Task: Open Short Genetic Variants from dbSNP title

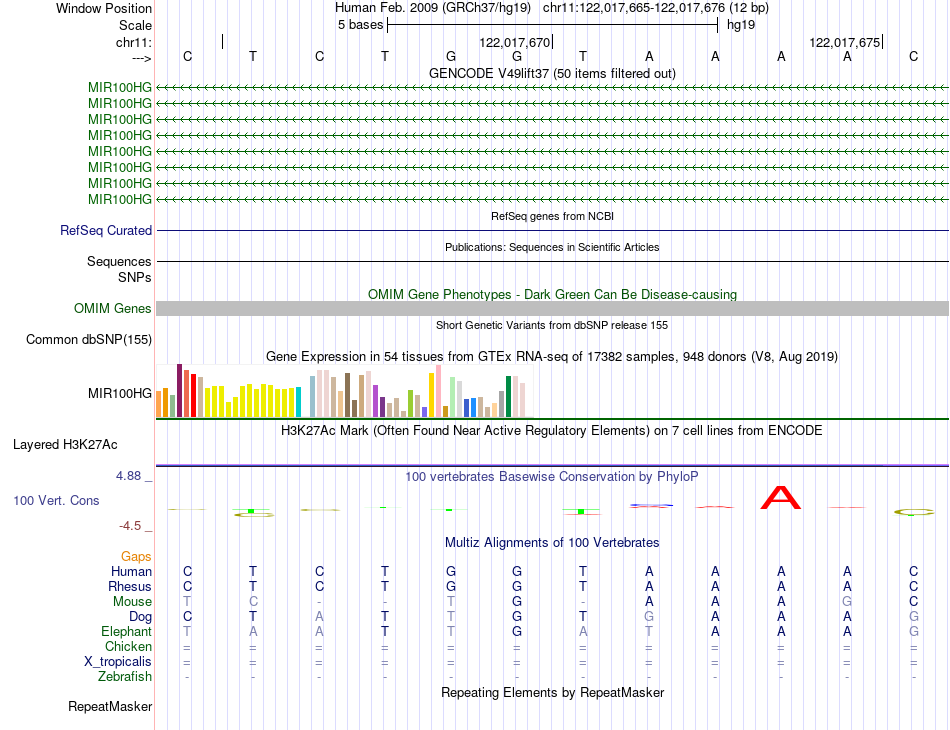Action: pos(552,325)
